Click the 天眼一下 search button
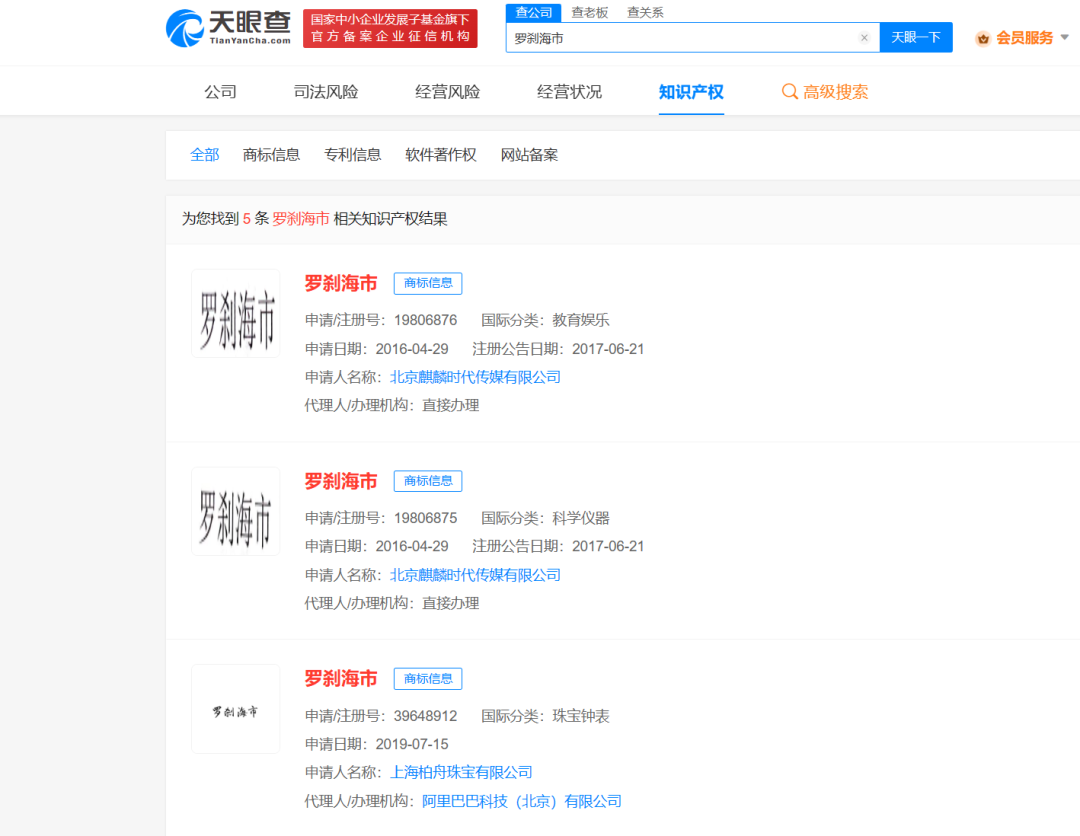The height and width of the screenshot is (836, 1080). tap(916, 37)
